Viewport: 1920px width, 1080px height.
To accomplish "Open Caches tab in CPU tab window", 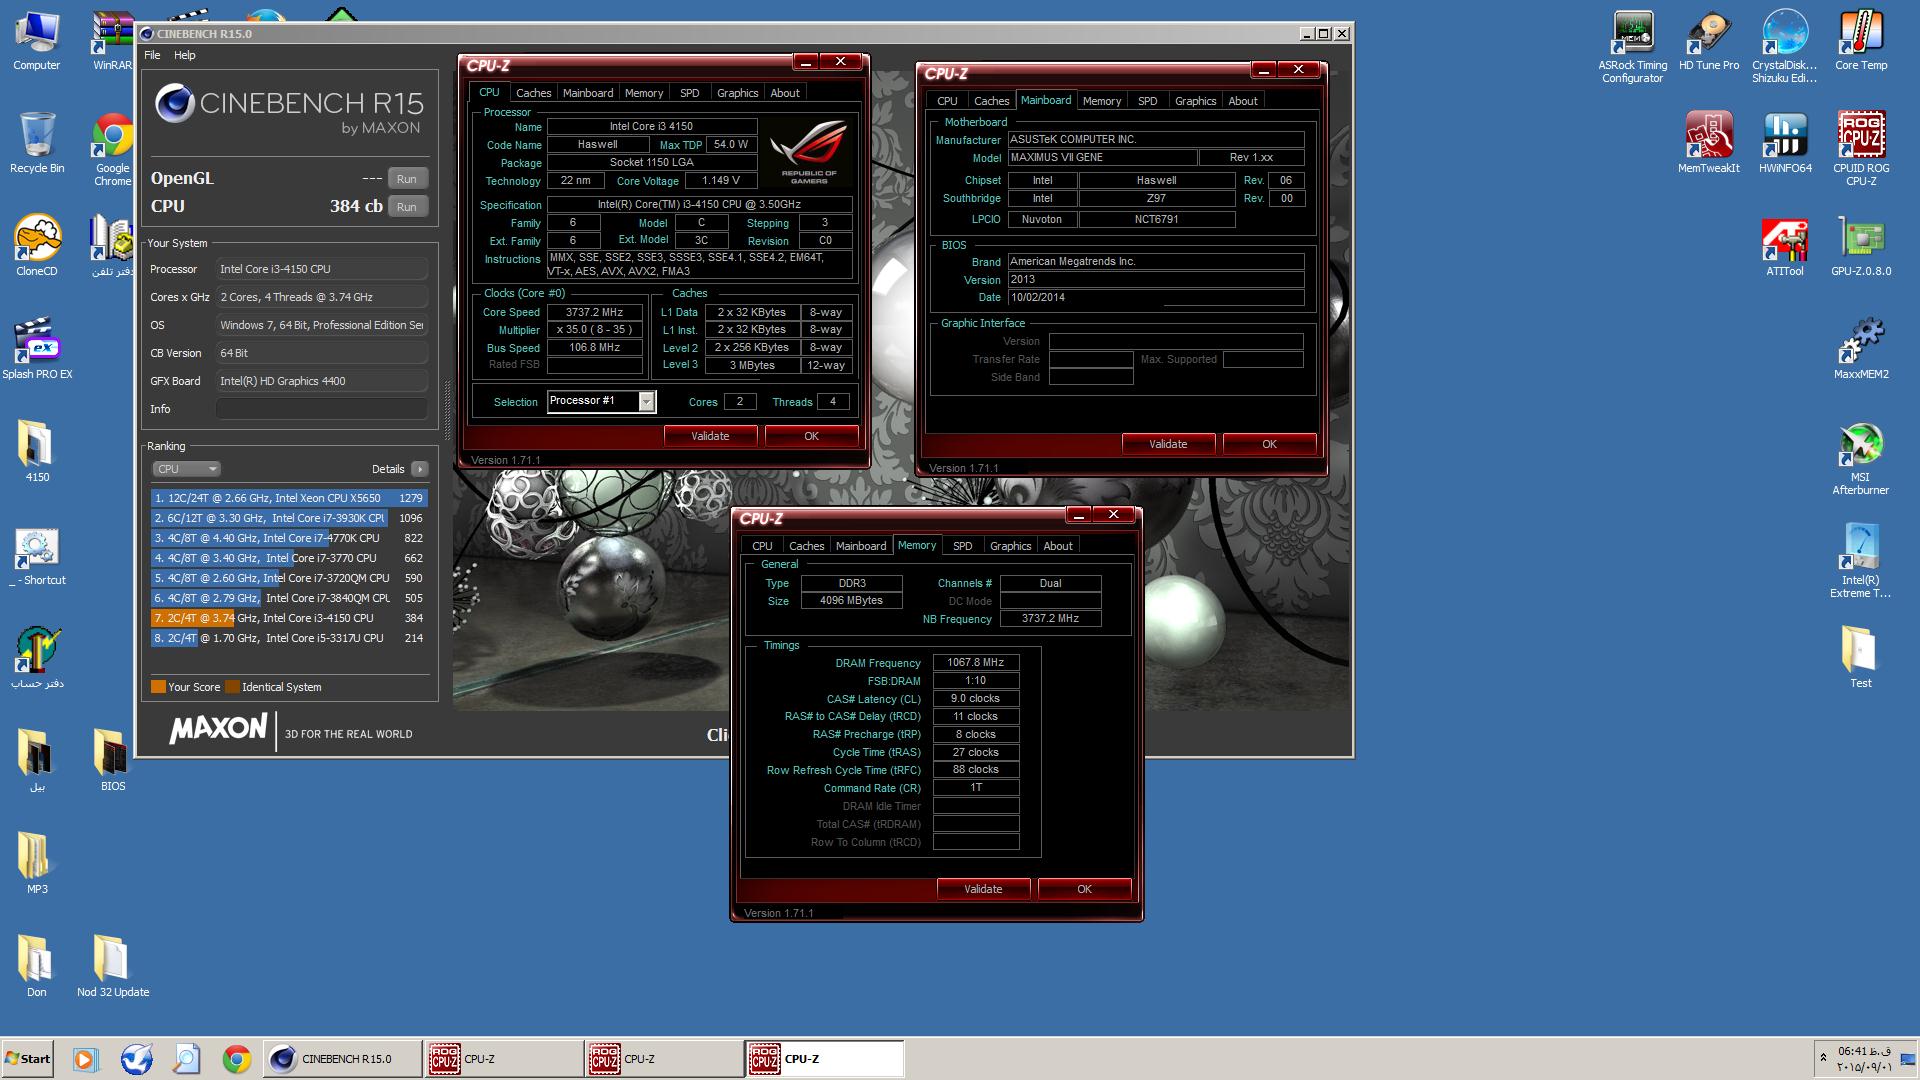I will pos(533,93).
